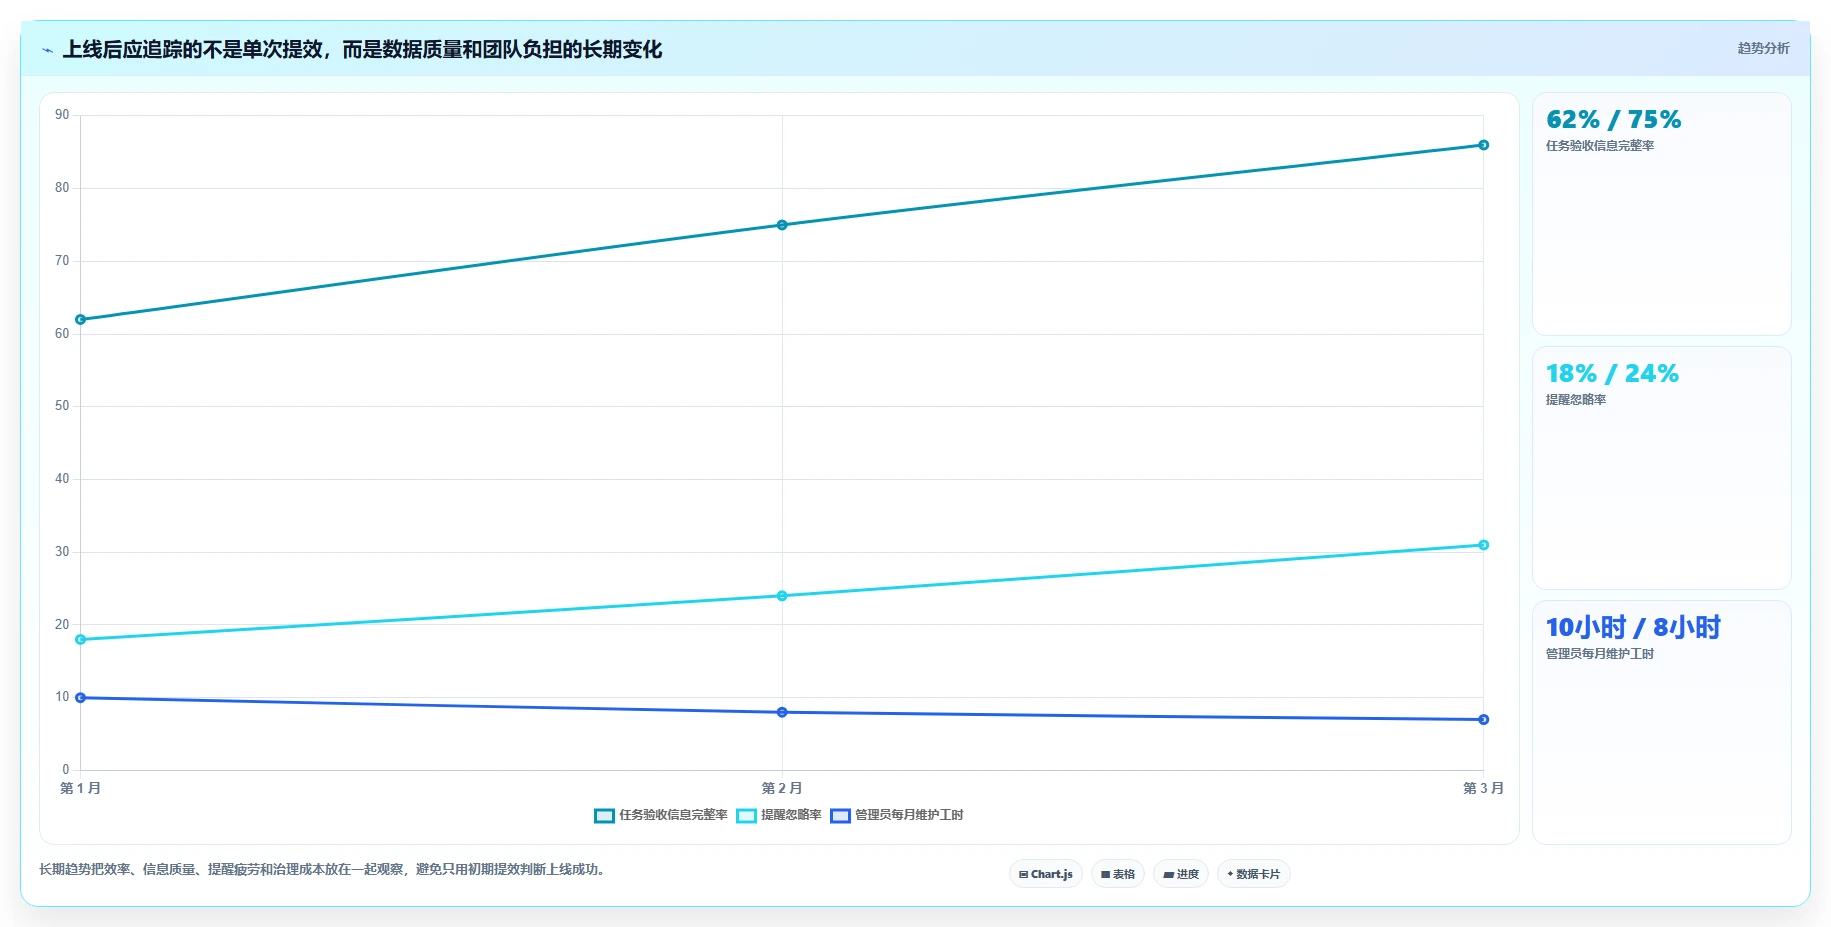
Task: Click the 90 y-axis value
Action: coord(62,115)
